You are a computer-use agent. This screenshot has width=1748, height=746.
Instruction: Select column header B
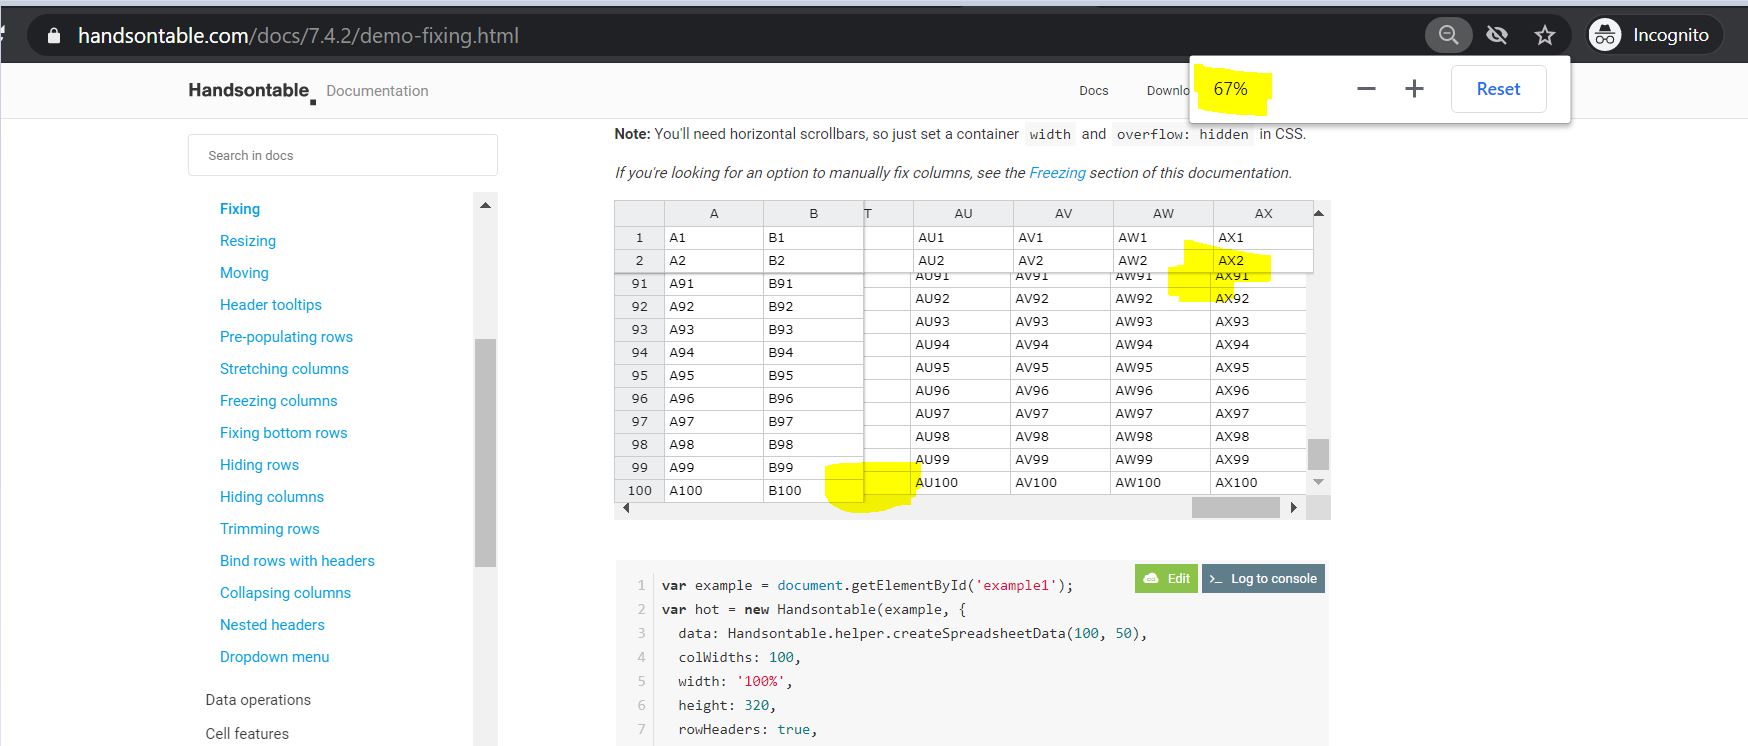point(814,213)
